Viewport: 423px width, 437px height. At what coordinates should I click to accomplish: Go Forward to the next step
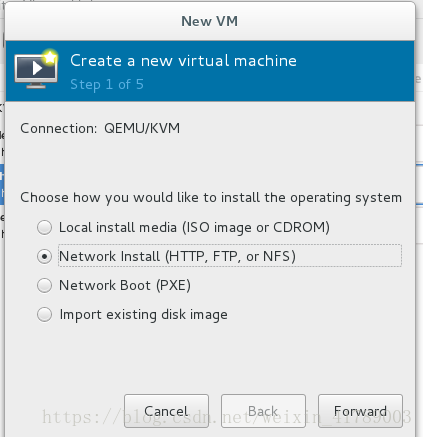point(360,411)
